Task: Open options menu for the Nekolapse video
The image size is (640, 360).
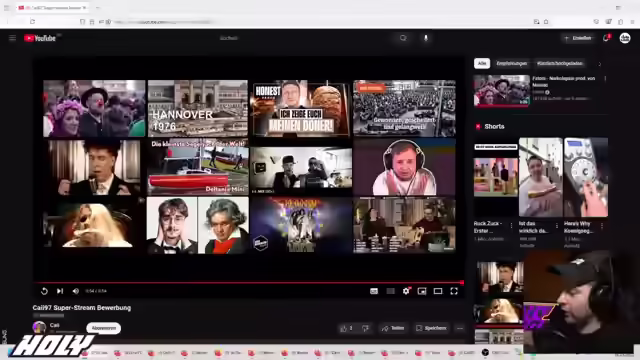Action: [x=605, y=78]
